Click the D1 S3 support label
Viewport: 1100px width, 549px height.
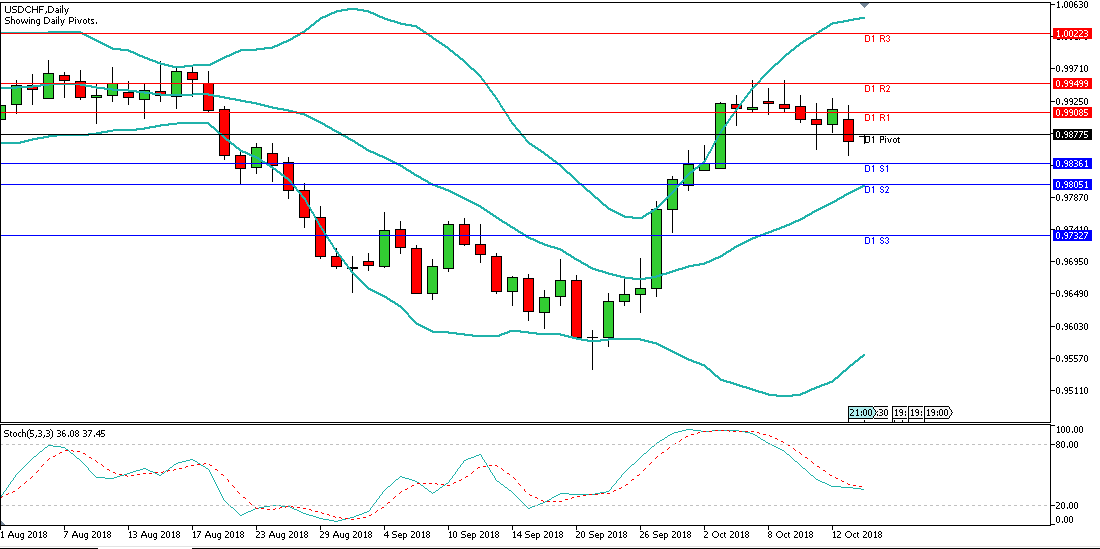click(x=877, y=241)
